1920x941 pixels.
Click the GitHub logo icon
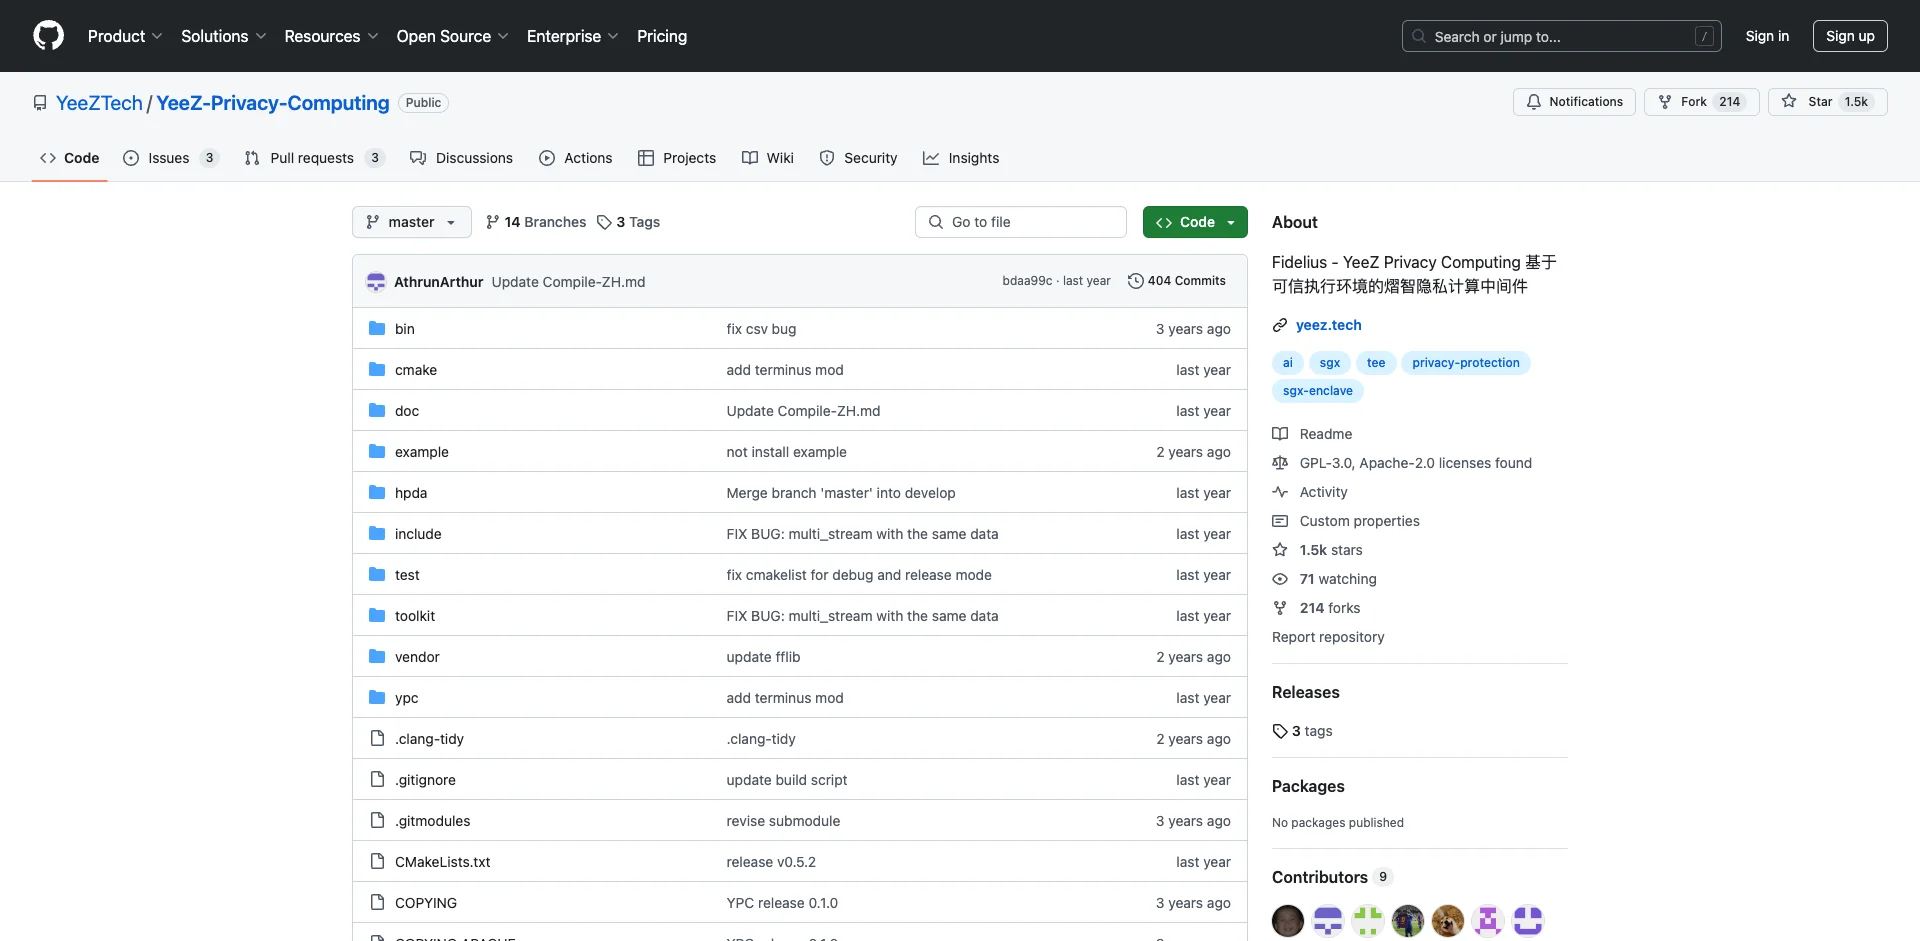point(48,36)
